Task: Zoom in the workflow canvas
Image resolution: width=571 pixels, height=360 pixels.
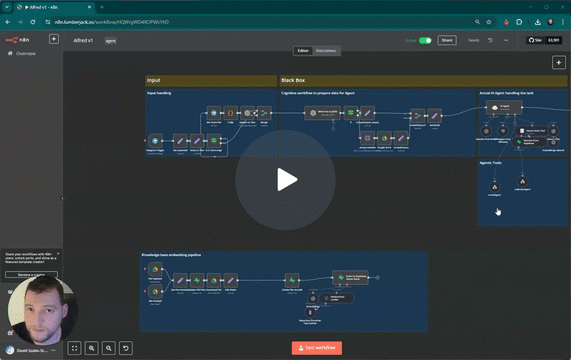Action: (x=91, y=348)
